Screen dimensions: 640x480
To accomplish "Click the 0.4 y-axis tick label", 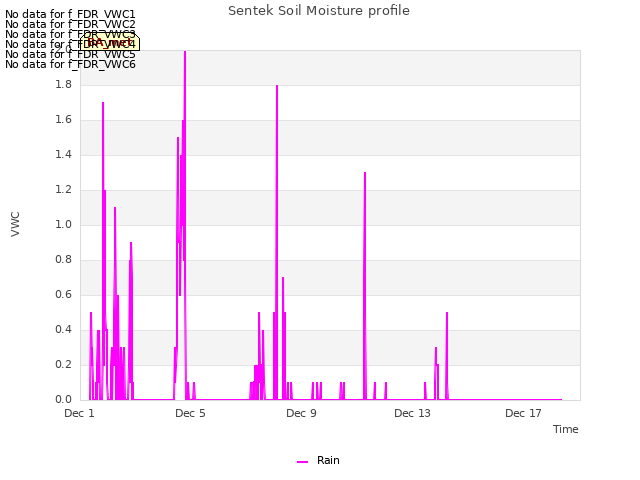I will [63, 330].
